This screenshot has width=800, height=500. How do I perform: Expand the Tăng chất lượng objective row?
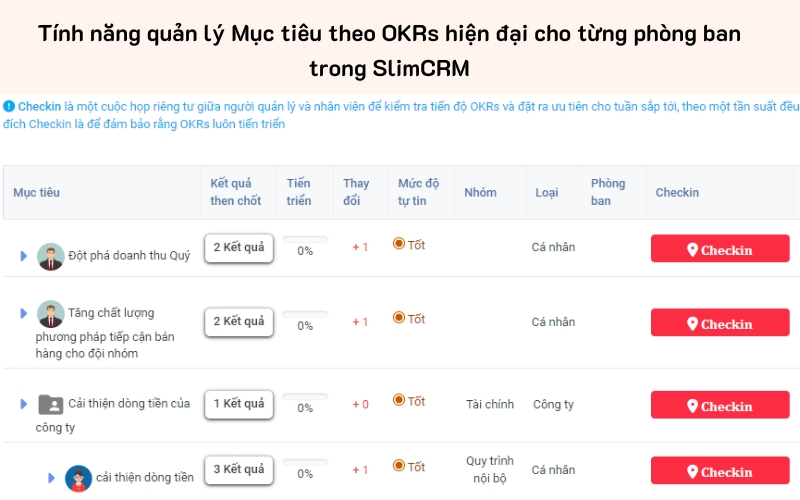24,314
